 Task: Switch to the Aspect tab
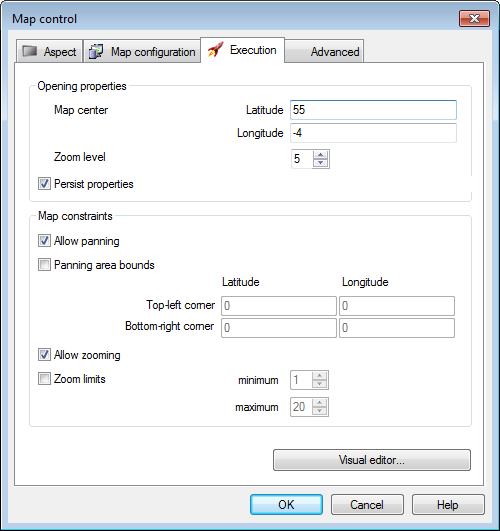click(x=49, y=51)
